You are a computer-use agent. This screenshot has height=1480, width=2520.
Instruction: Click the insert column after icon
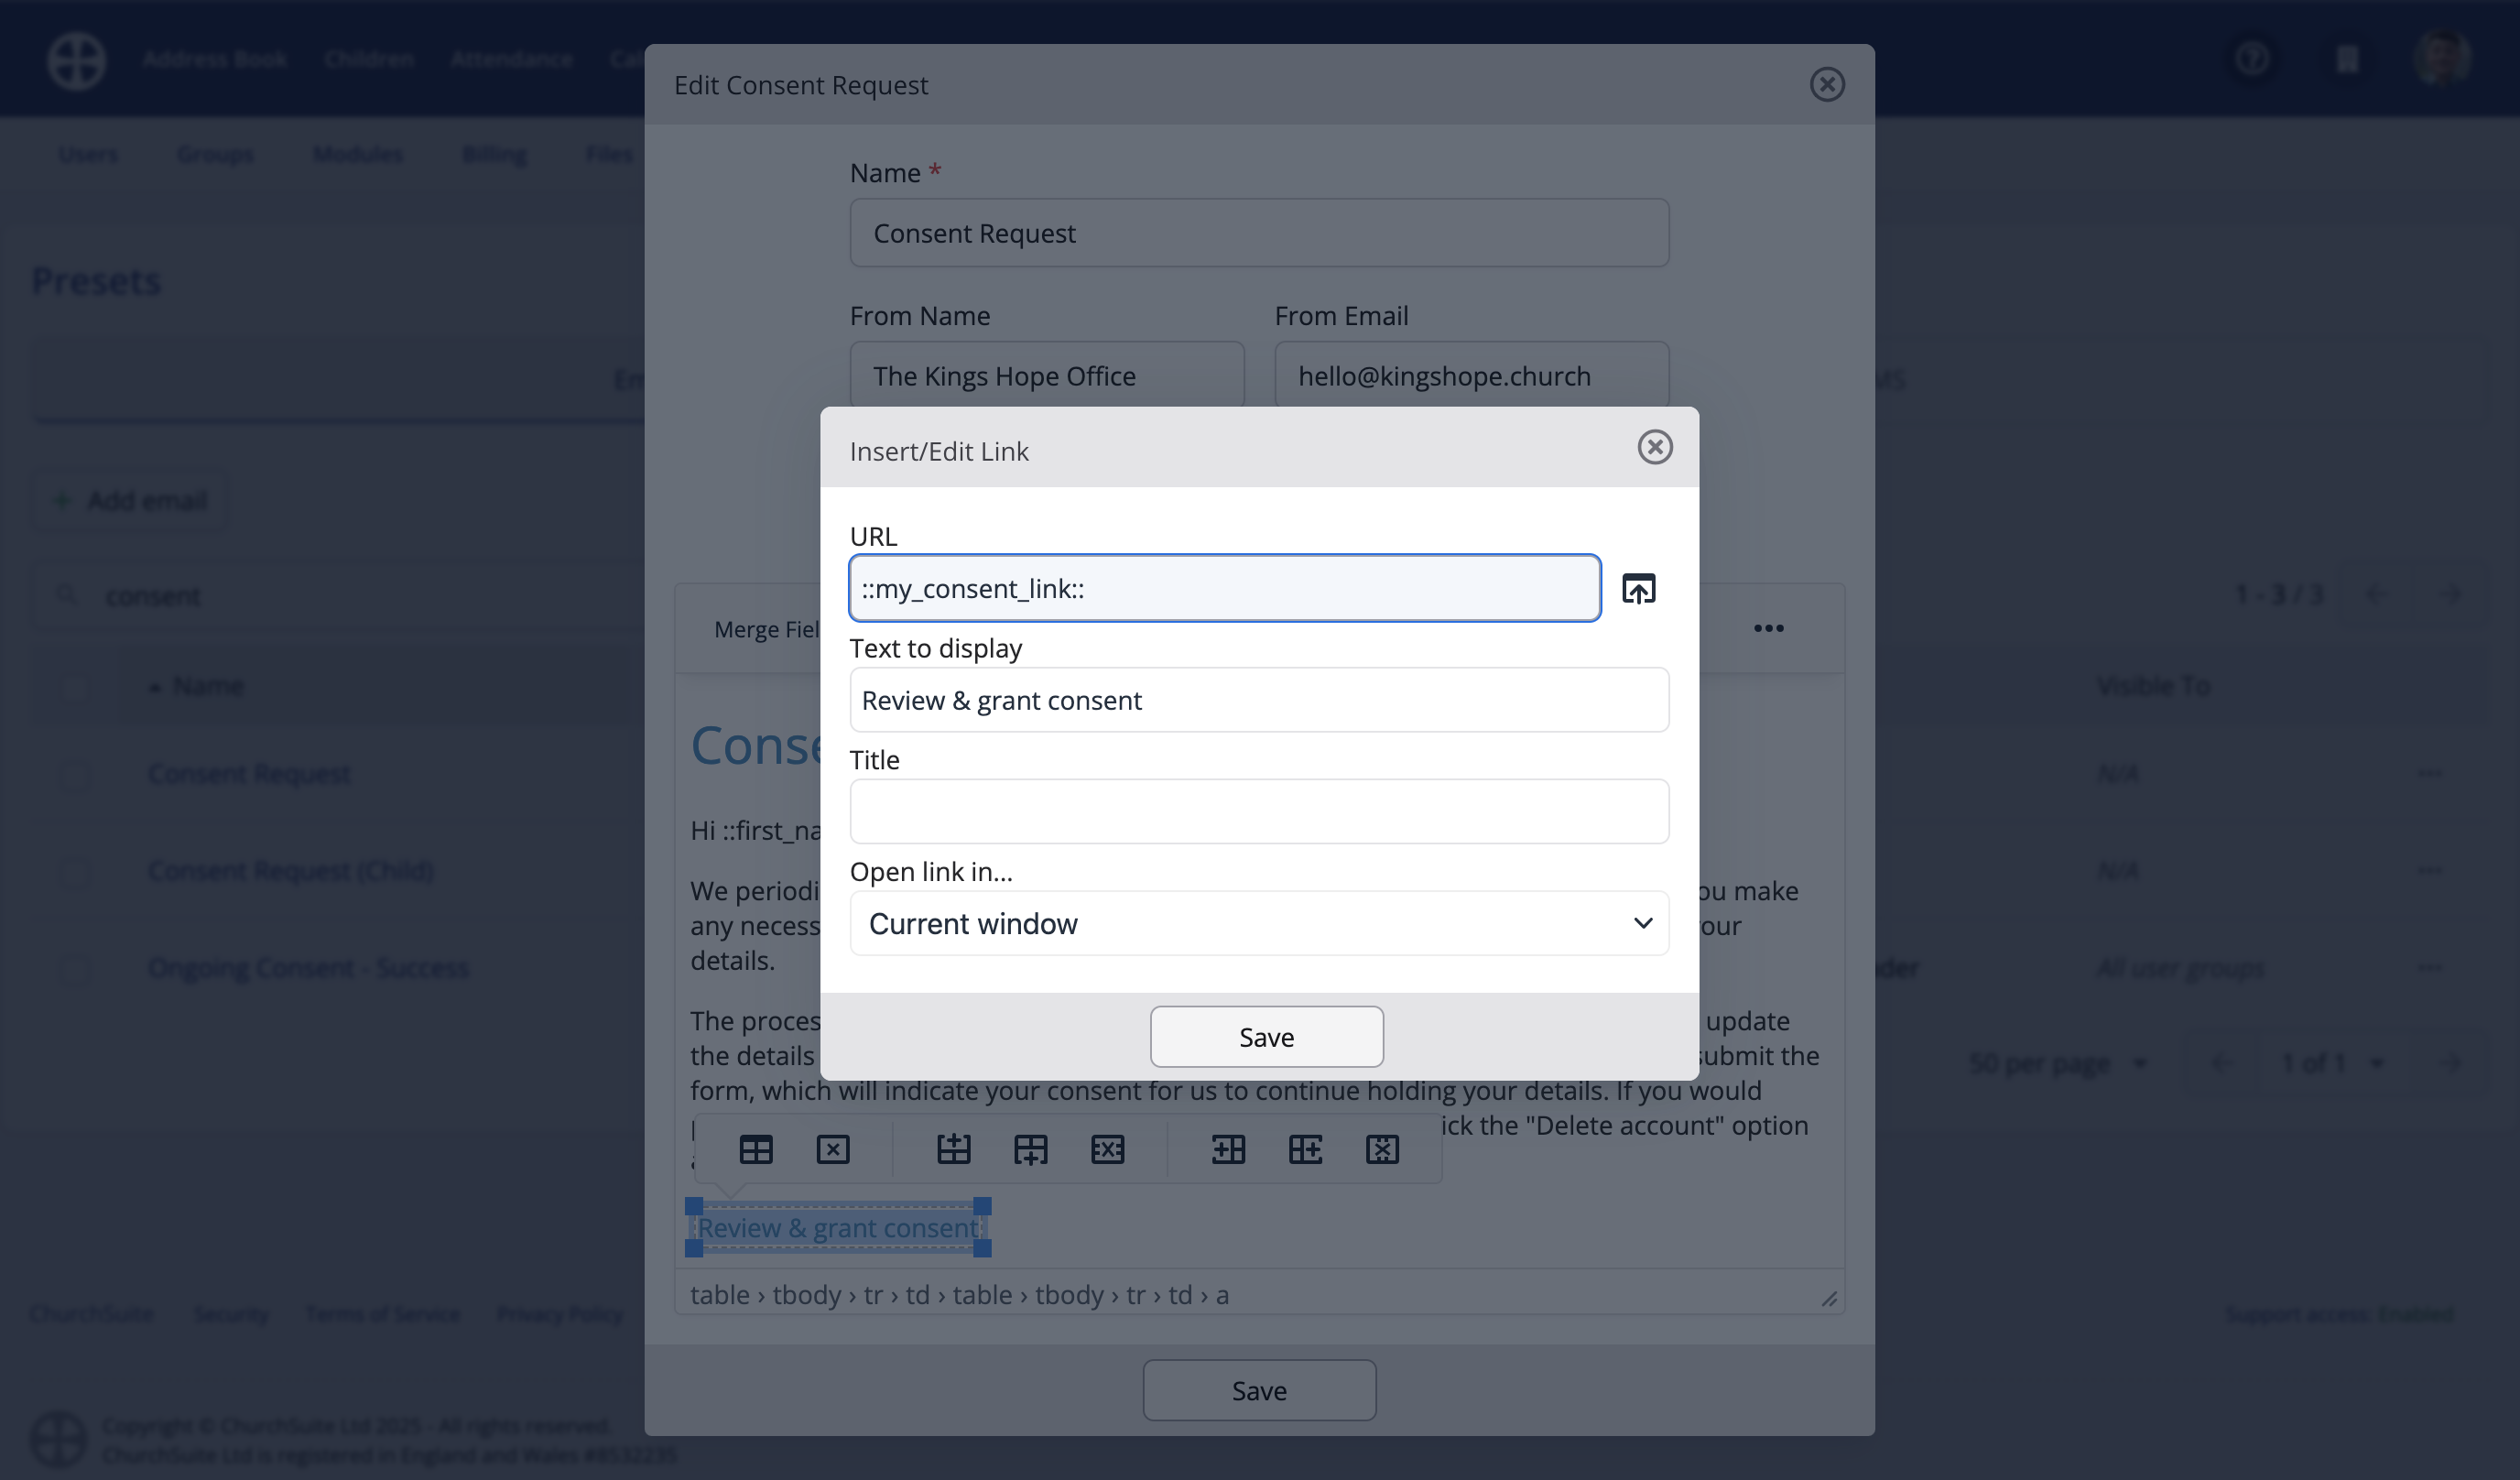[1305, 1149]
